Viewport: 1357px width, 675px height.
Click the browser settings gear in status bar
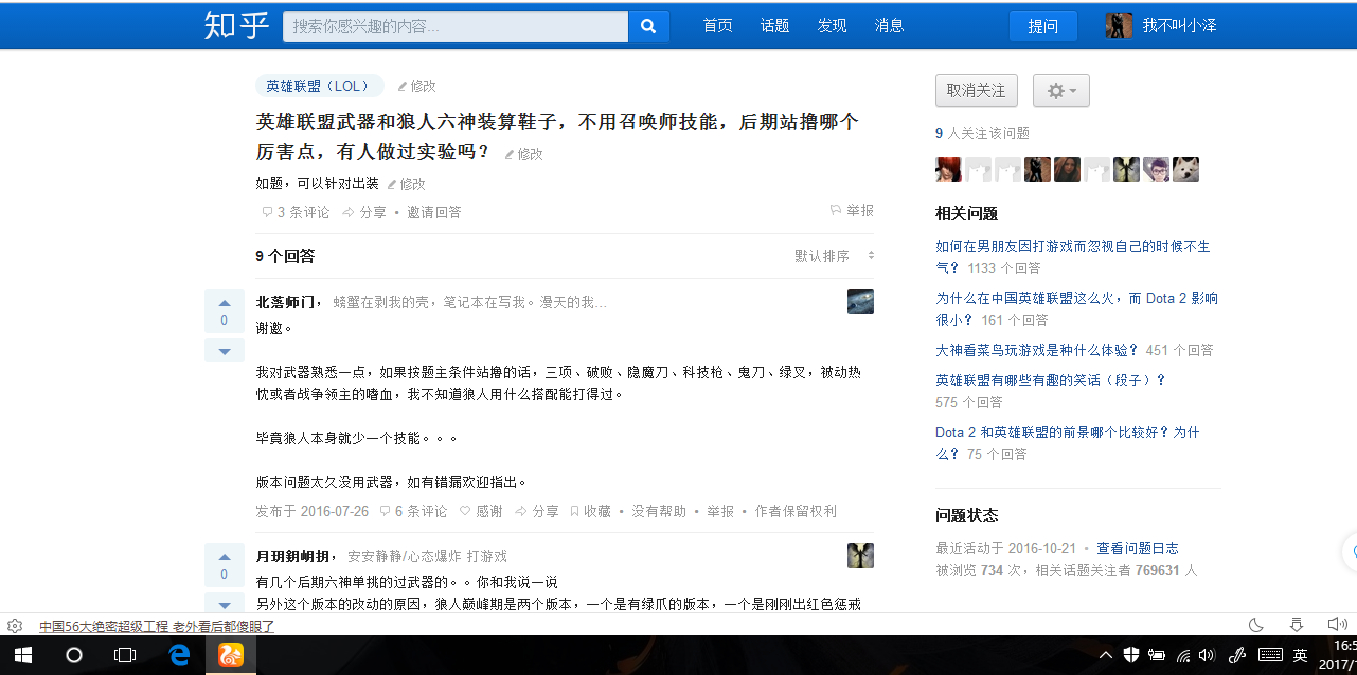(14, 626)
